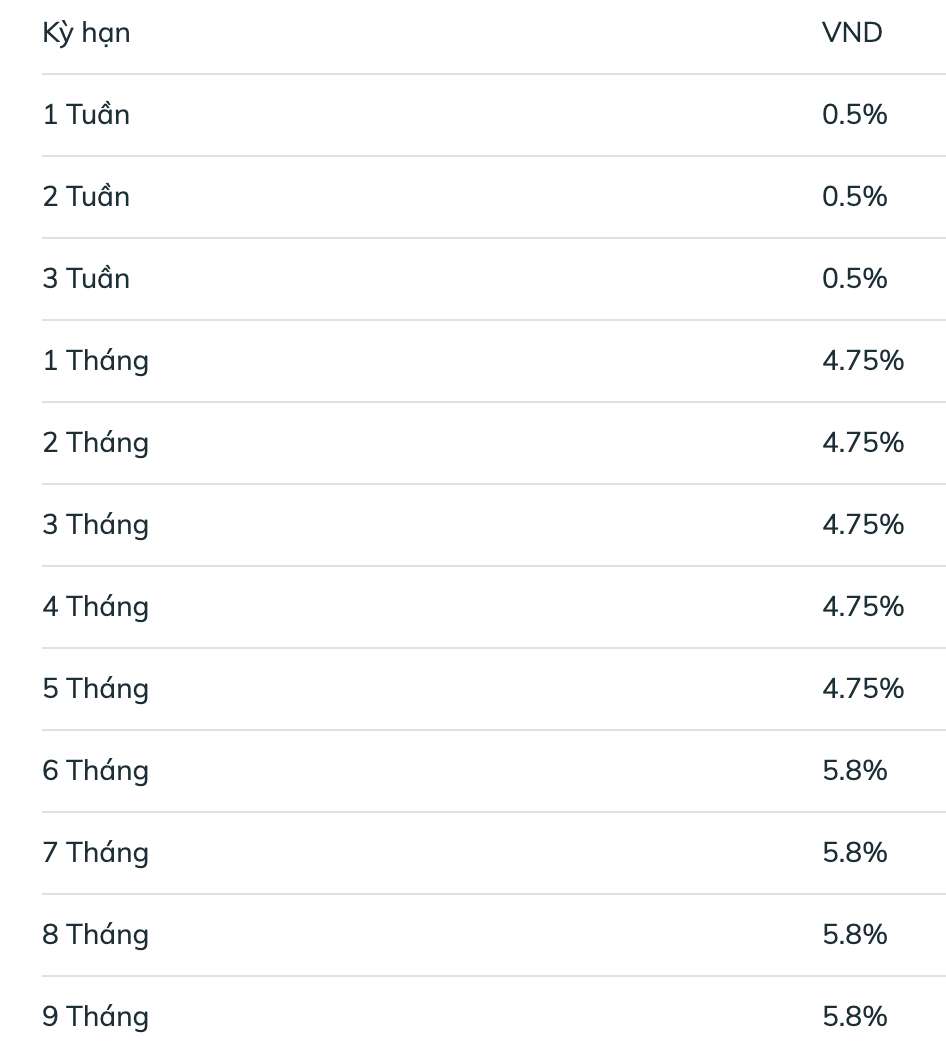Viewport: 946px width, 1048px height.
Task: Click the "2 Tháng" term label
Action: pos(95,443)
